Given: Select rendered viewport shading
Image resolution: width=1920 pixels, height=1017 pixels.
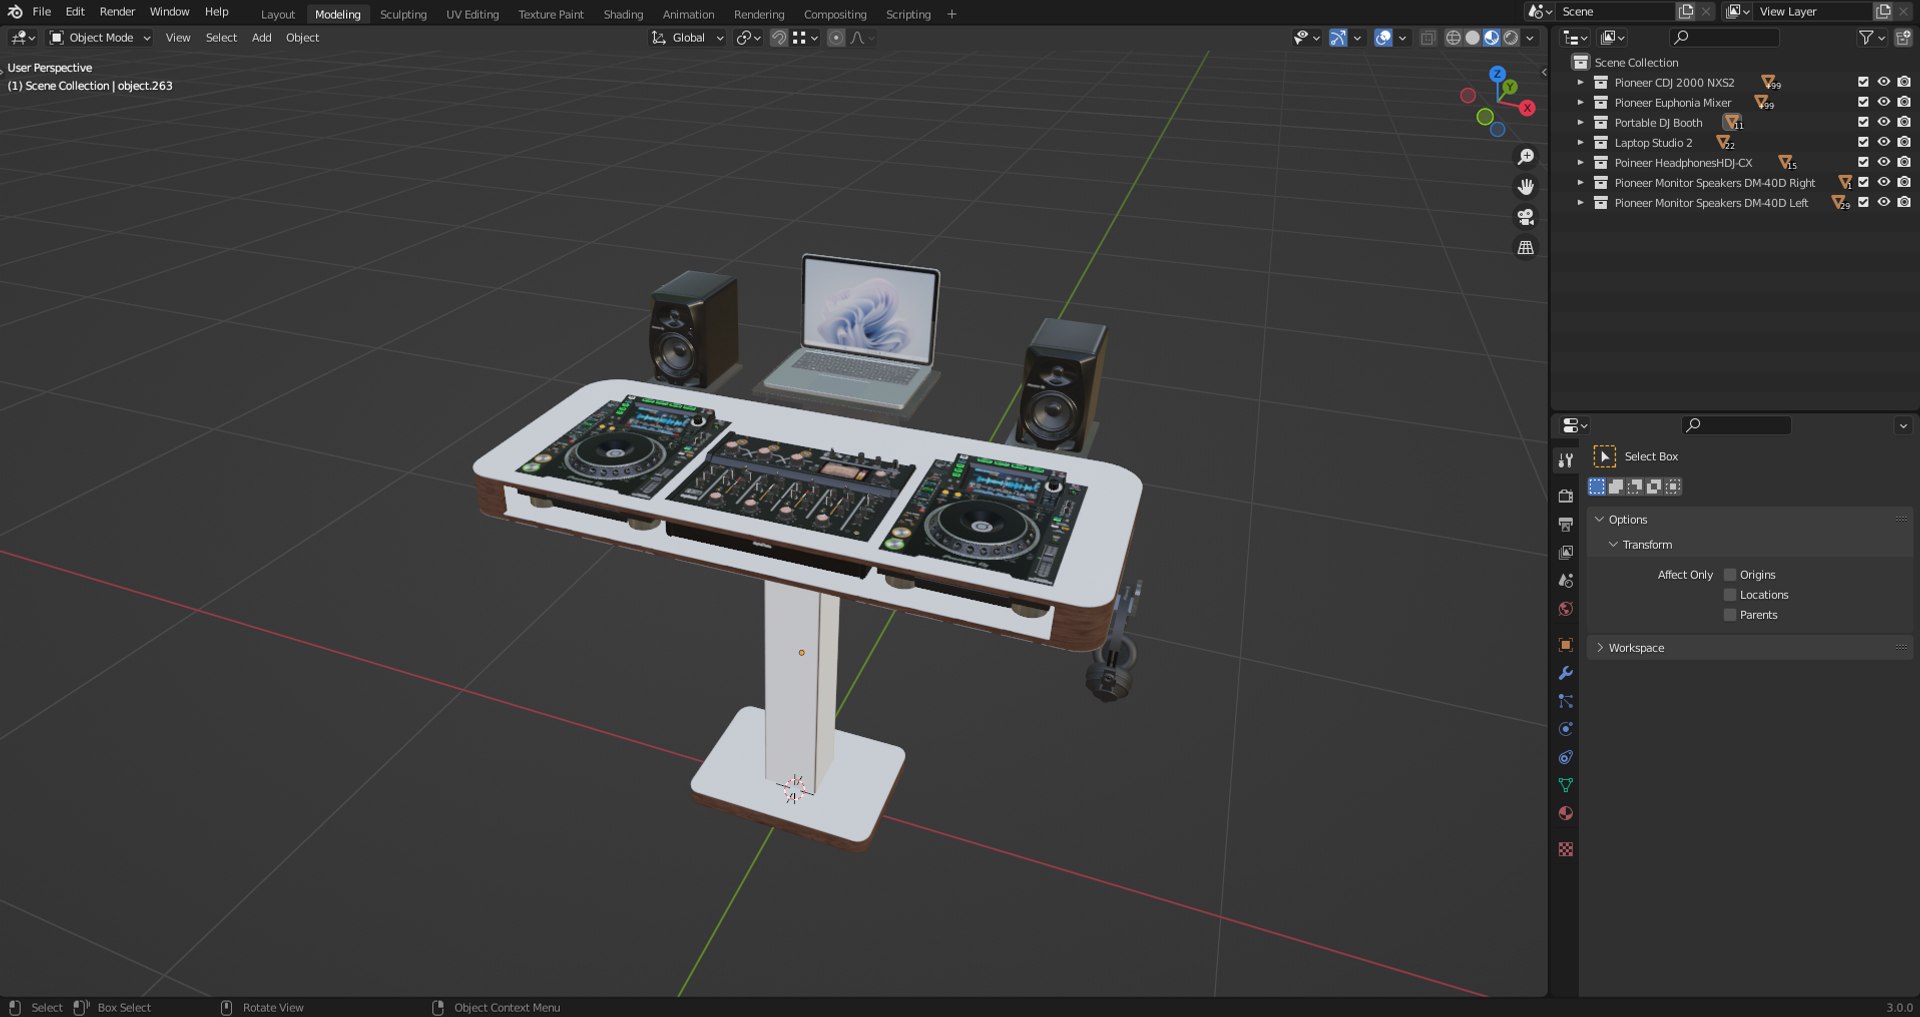Looking at the screenshot, I should coord(1511,38).
